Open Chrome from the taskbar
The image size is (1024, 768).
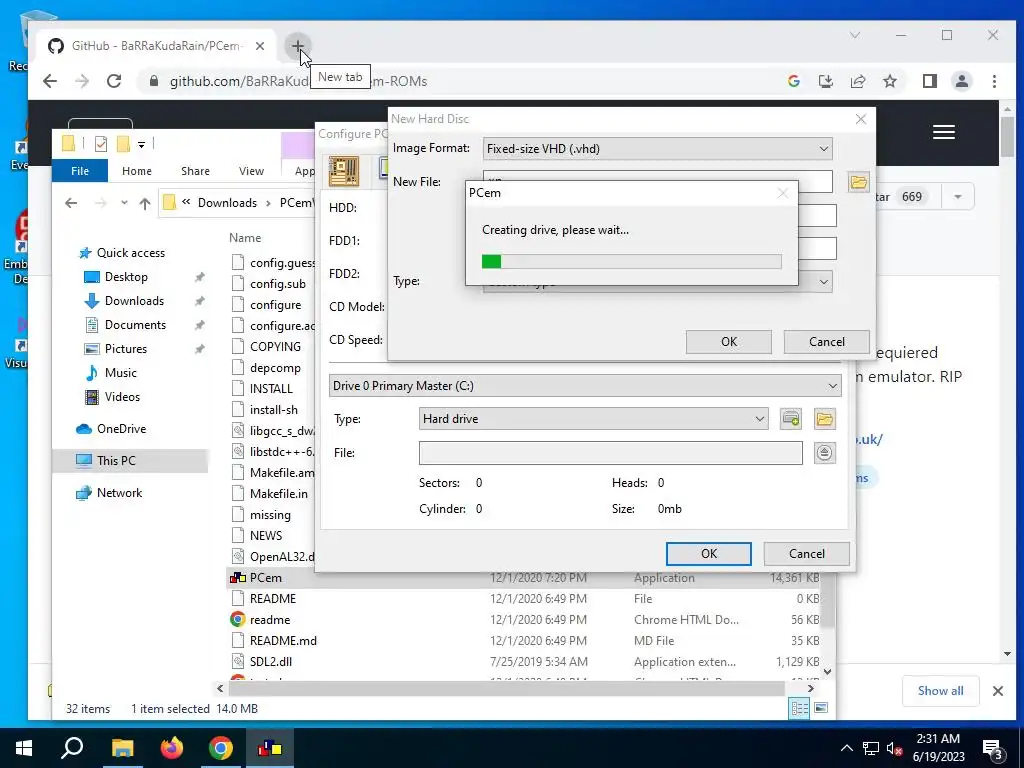tap(221, 748)
